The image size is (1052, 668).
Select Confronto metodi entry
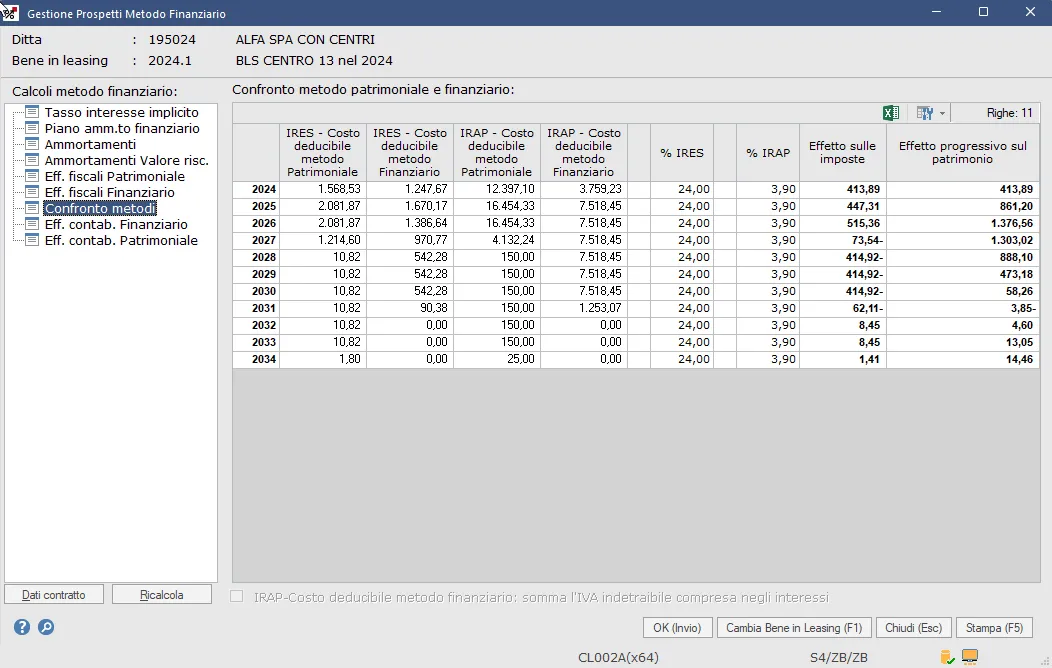tap(100, 209)
